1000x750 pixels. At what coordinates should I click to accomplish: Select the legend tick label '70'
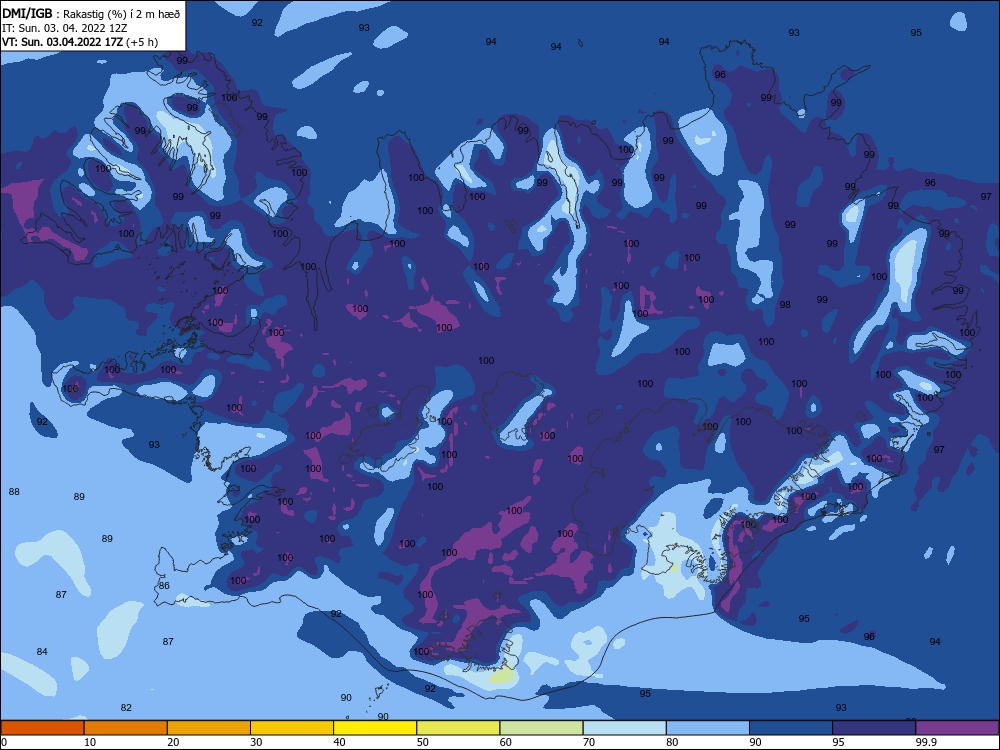click(x=589, y=742)
